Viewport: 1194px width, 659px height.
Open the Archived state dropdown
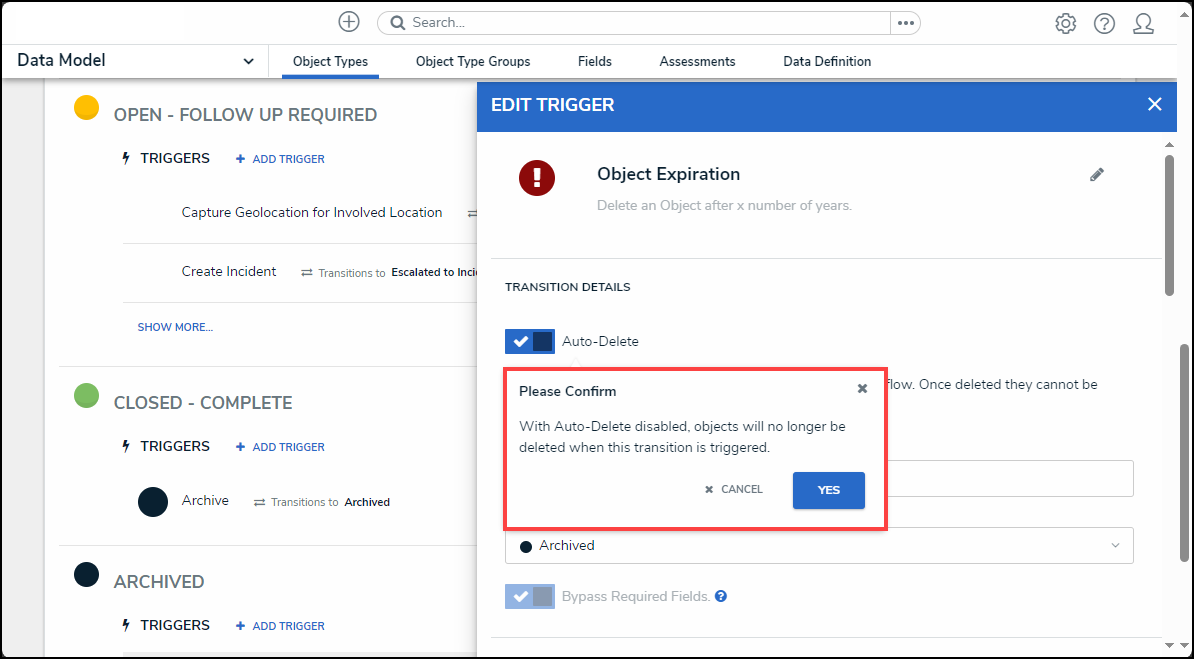point(818,545)
